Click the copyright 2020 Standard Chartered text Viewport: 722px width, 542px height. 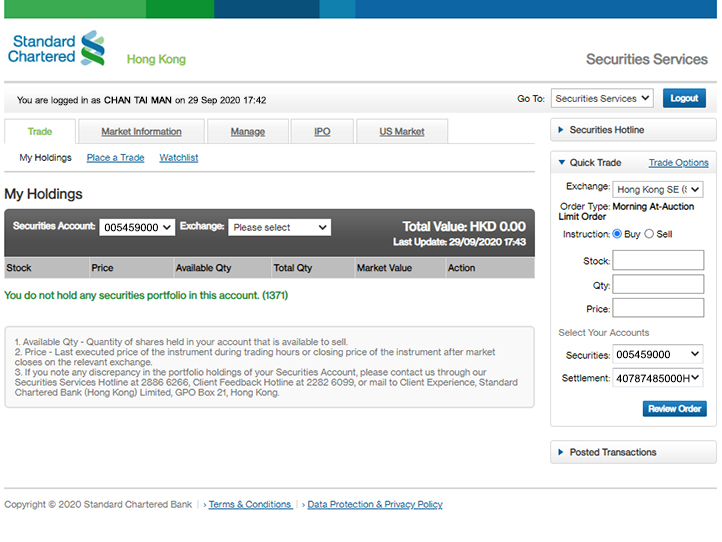point(98,504)
